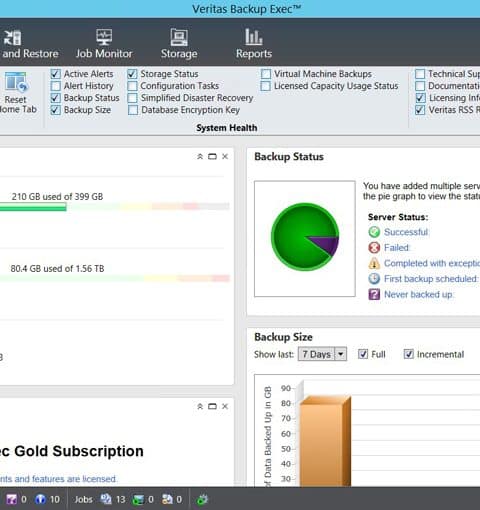Click the licensed features link text
Screen dimensions: 480x510
coord(58,479)
